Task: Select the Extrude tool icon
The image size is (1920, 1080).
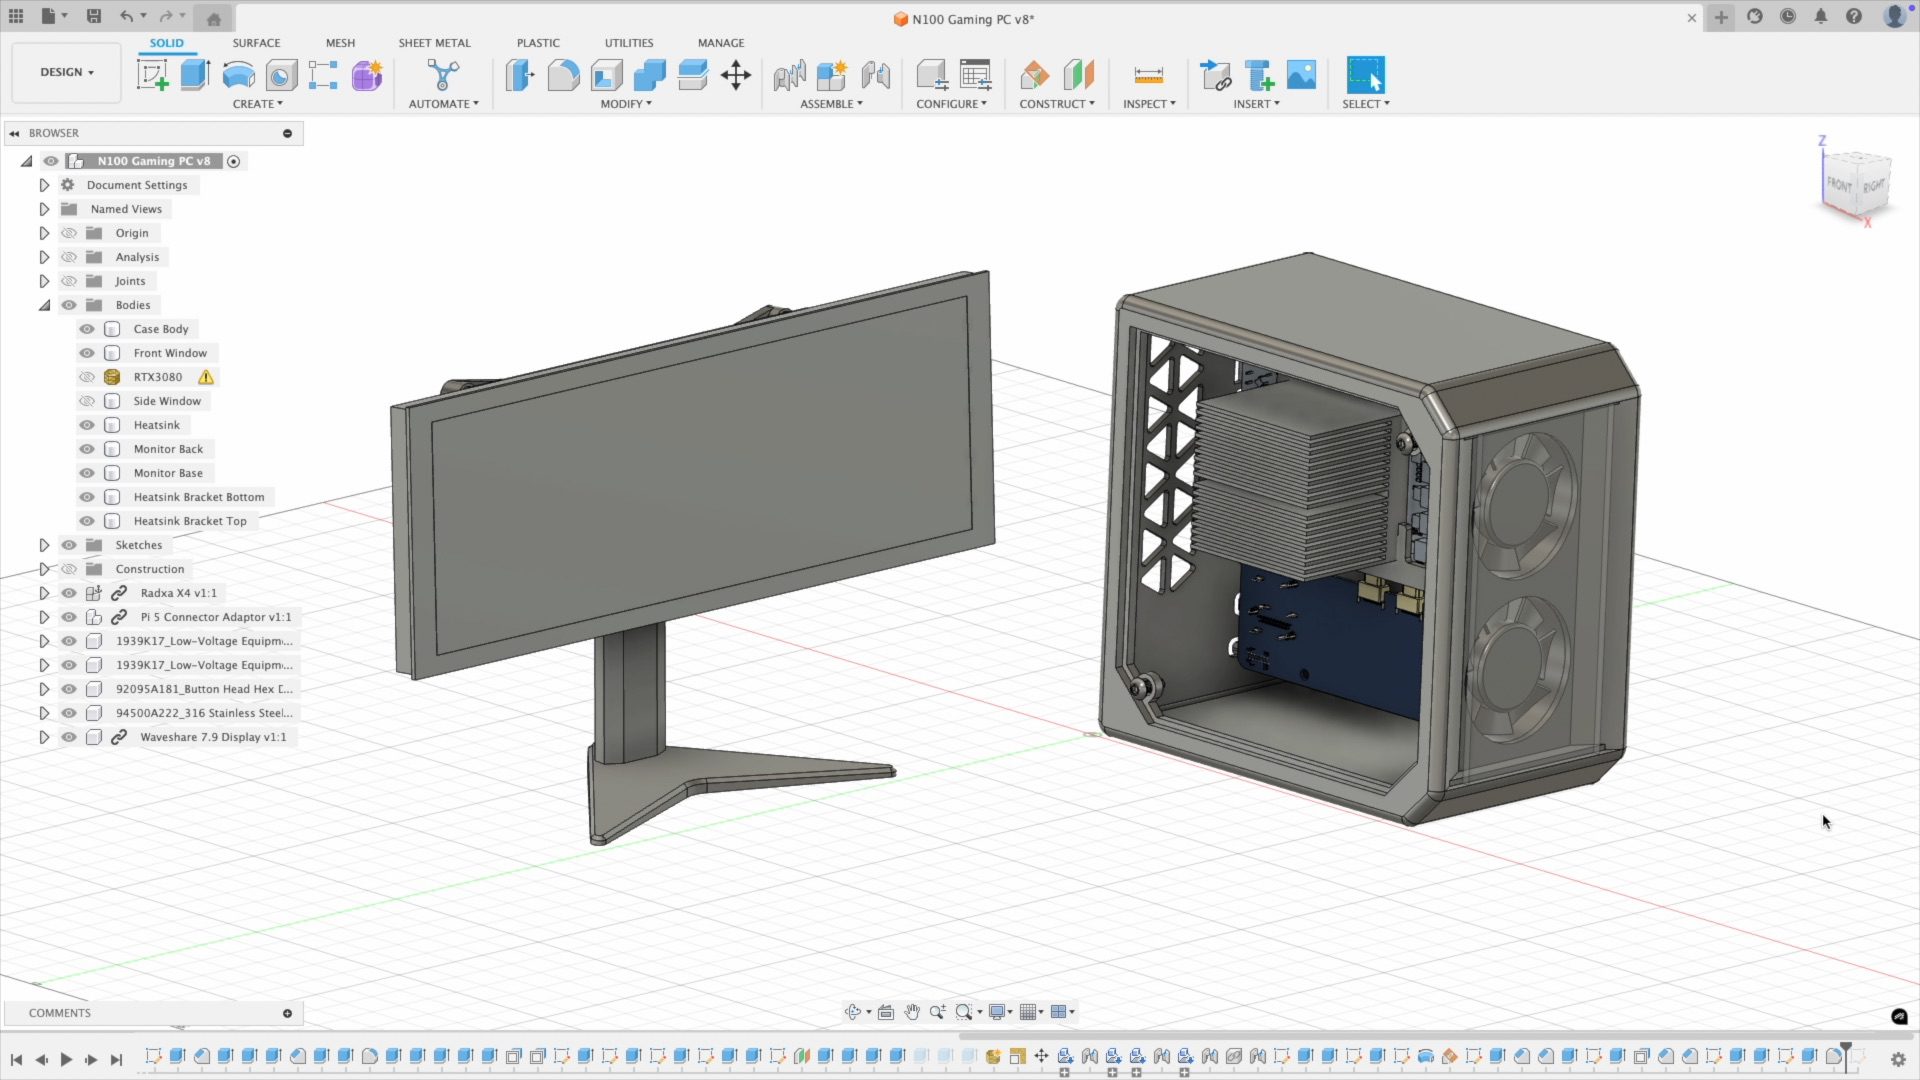Action: point(195,75)
